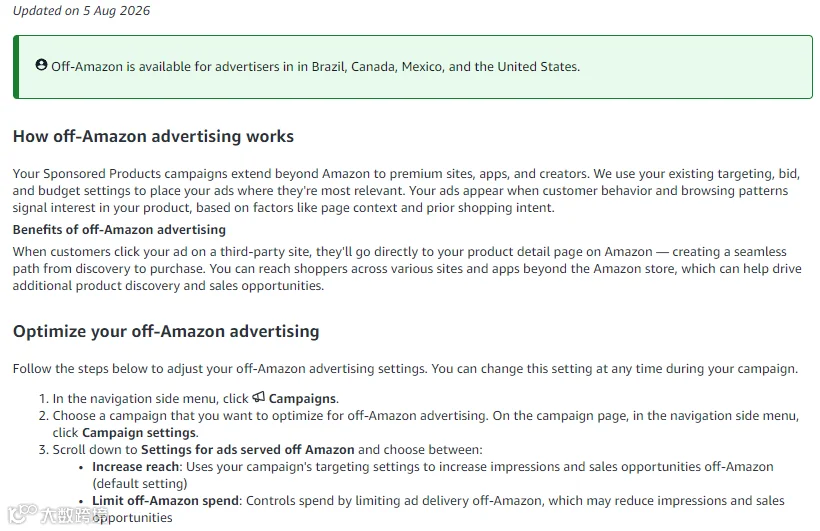Click the paragraph starting 'When customers click your ad'
The height and width of the screenshot is (531, 820).
407,268
